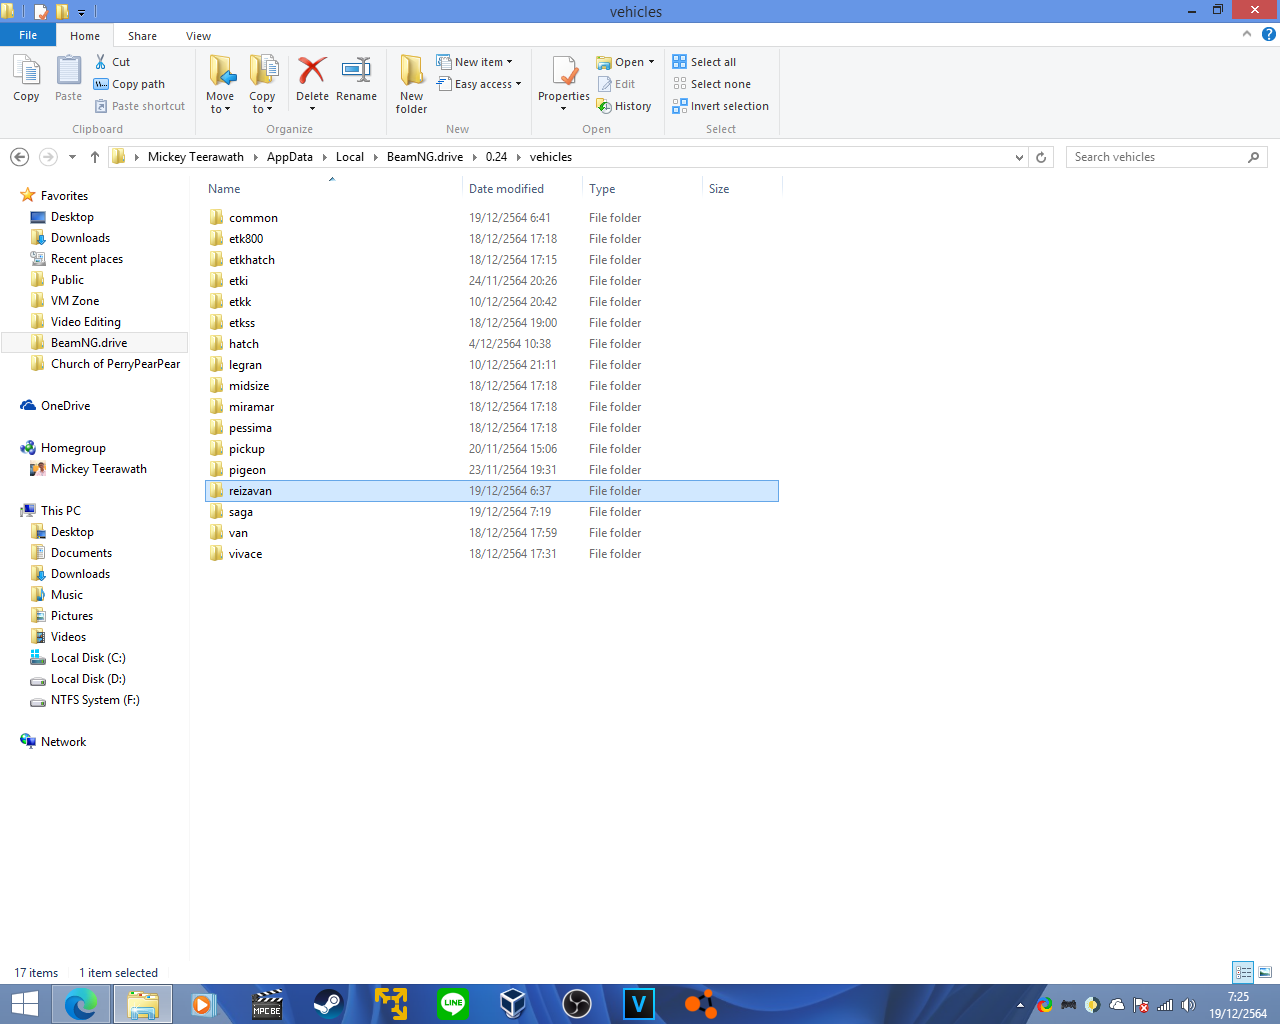Open the Open button dropdown

[650, 62]
